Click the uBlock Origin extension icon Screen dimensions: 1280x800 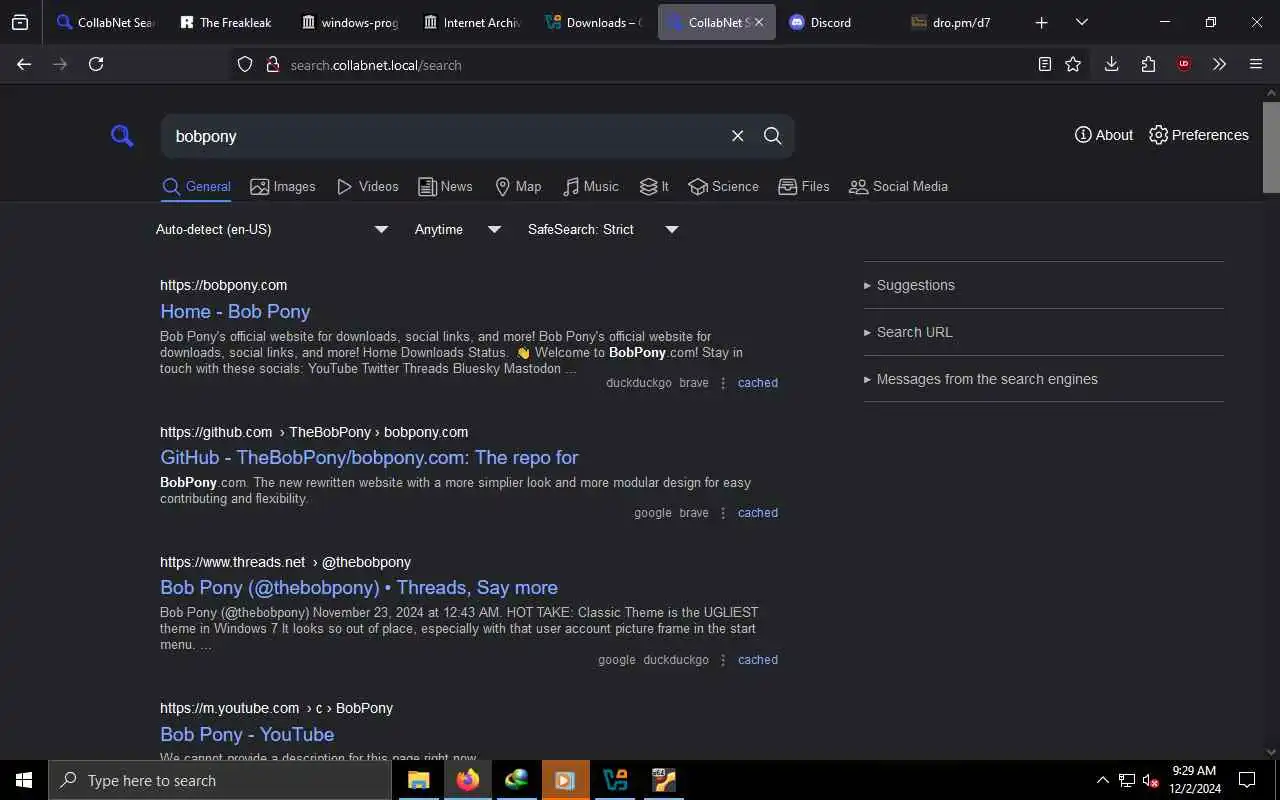1184,64
